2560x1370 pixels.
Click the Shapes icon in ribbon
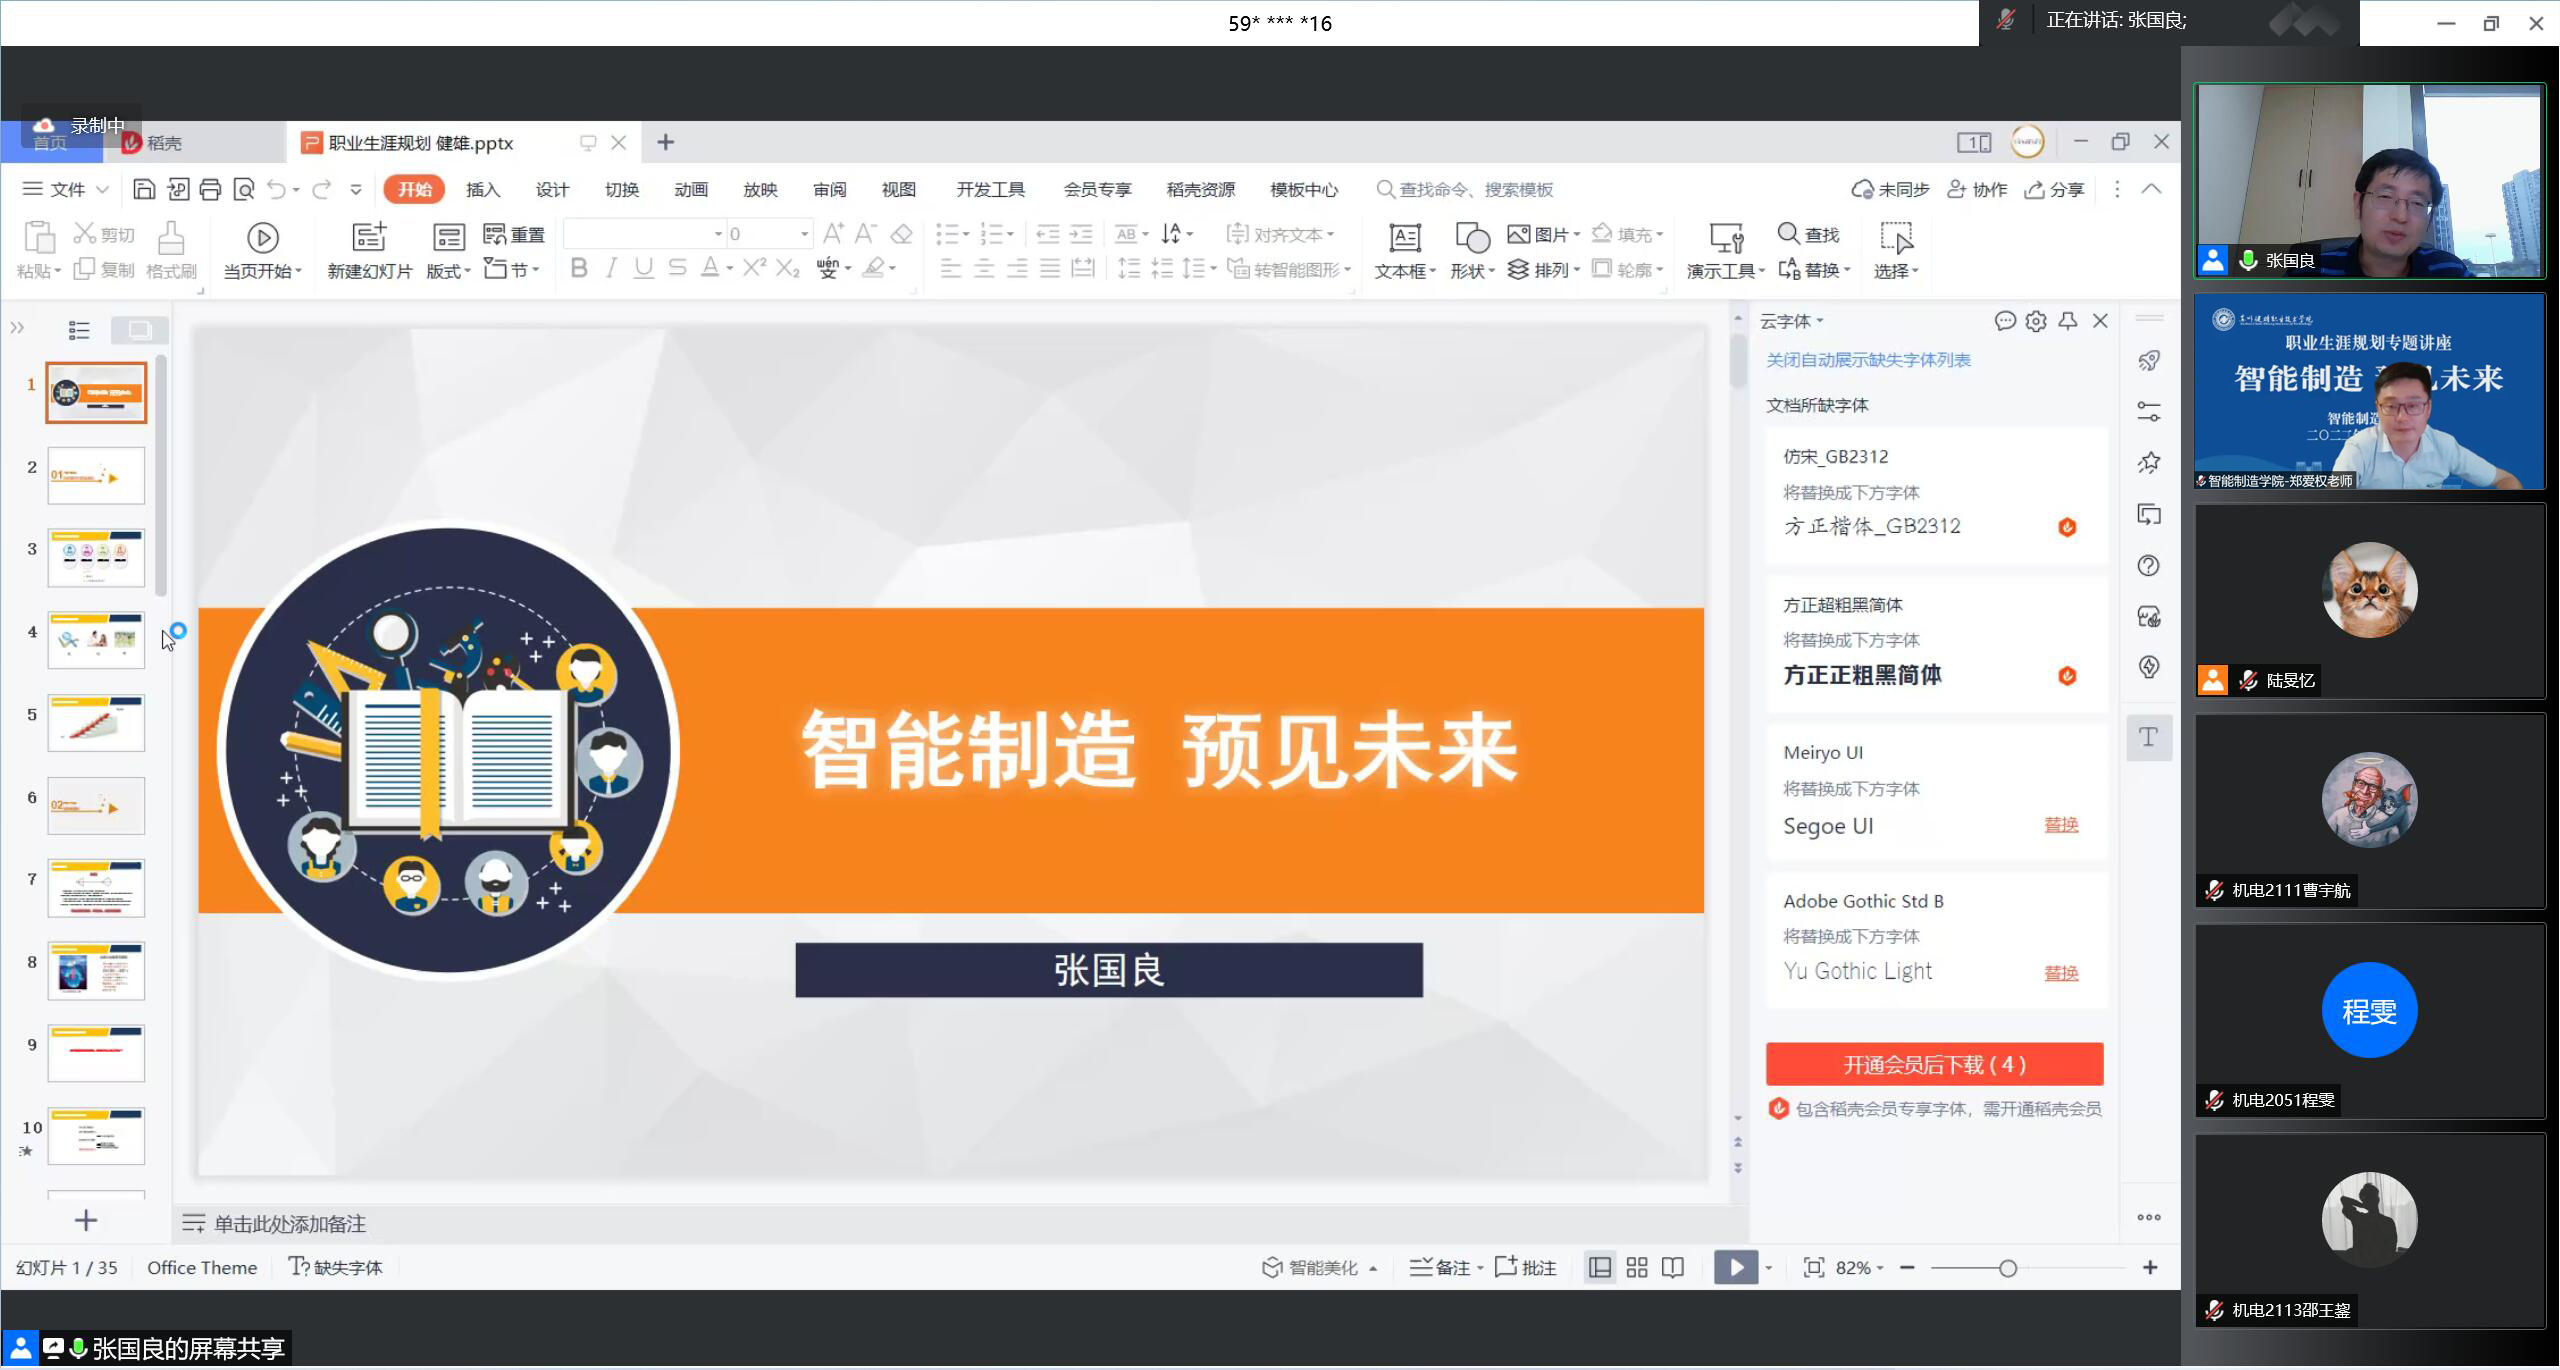pos(1471,238)
